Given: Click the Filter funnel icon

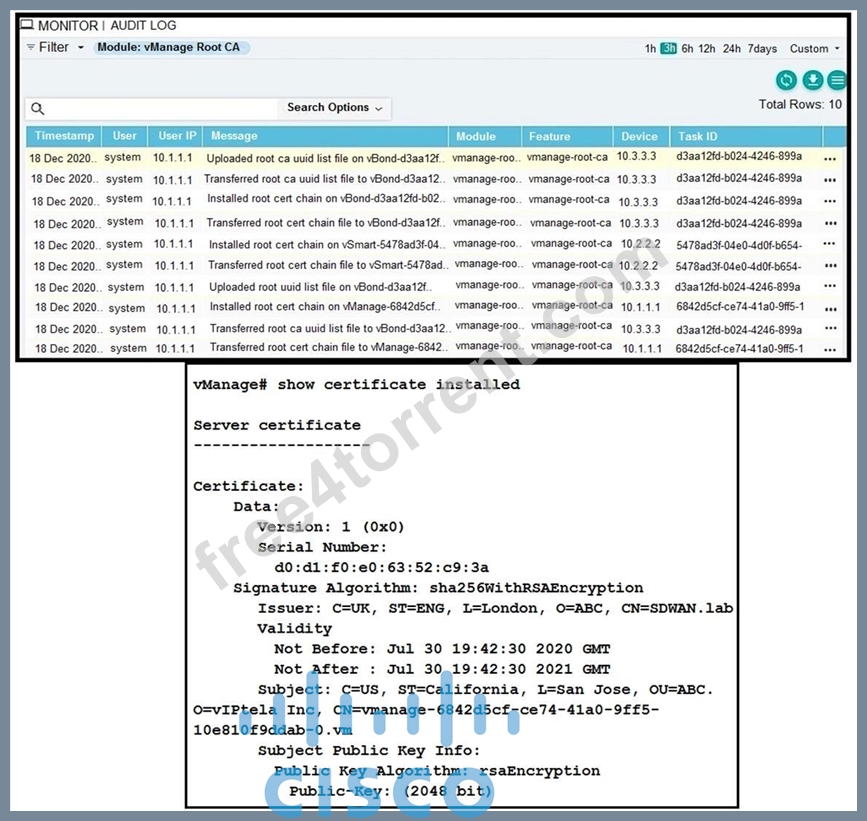Looking at the screenshot, I should coord(30,48).
